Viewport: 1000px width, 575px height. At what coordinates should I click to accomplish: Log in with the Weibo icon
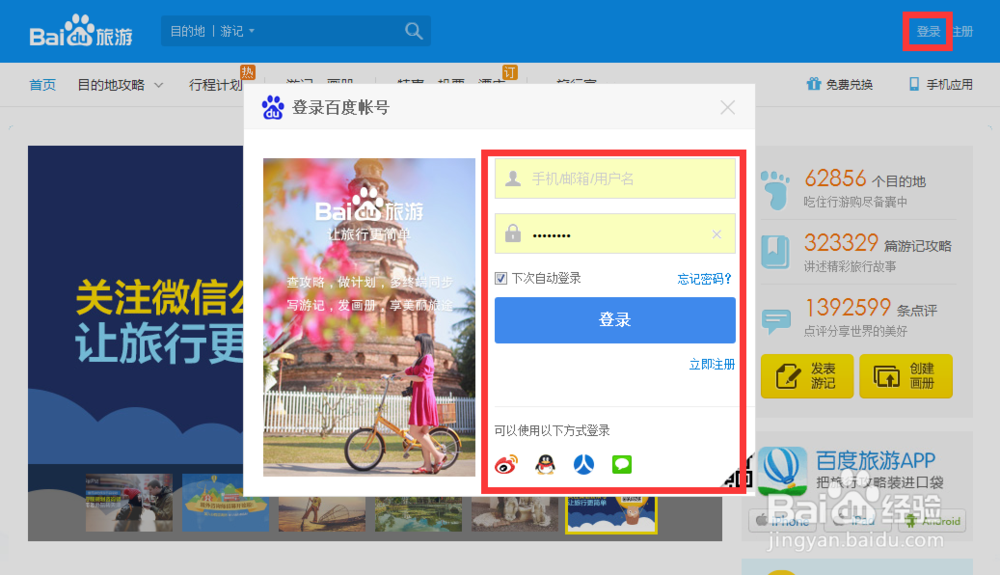(506, 465)
